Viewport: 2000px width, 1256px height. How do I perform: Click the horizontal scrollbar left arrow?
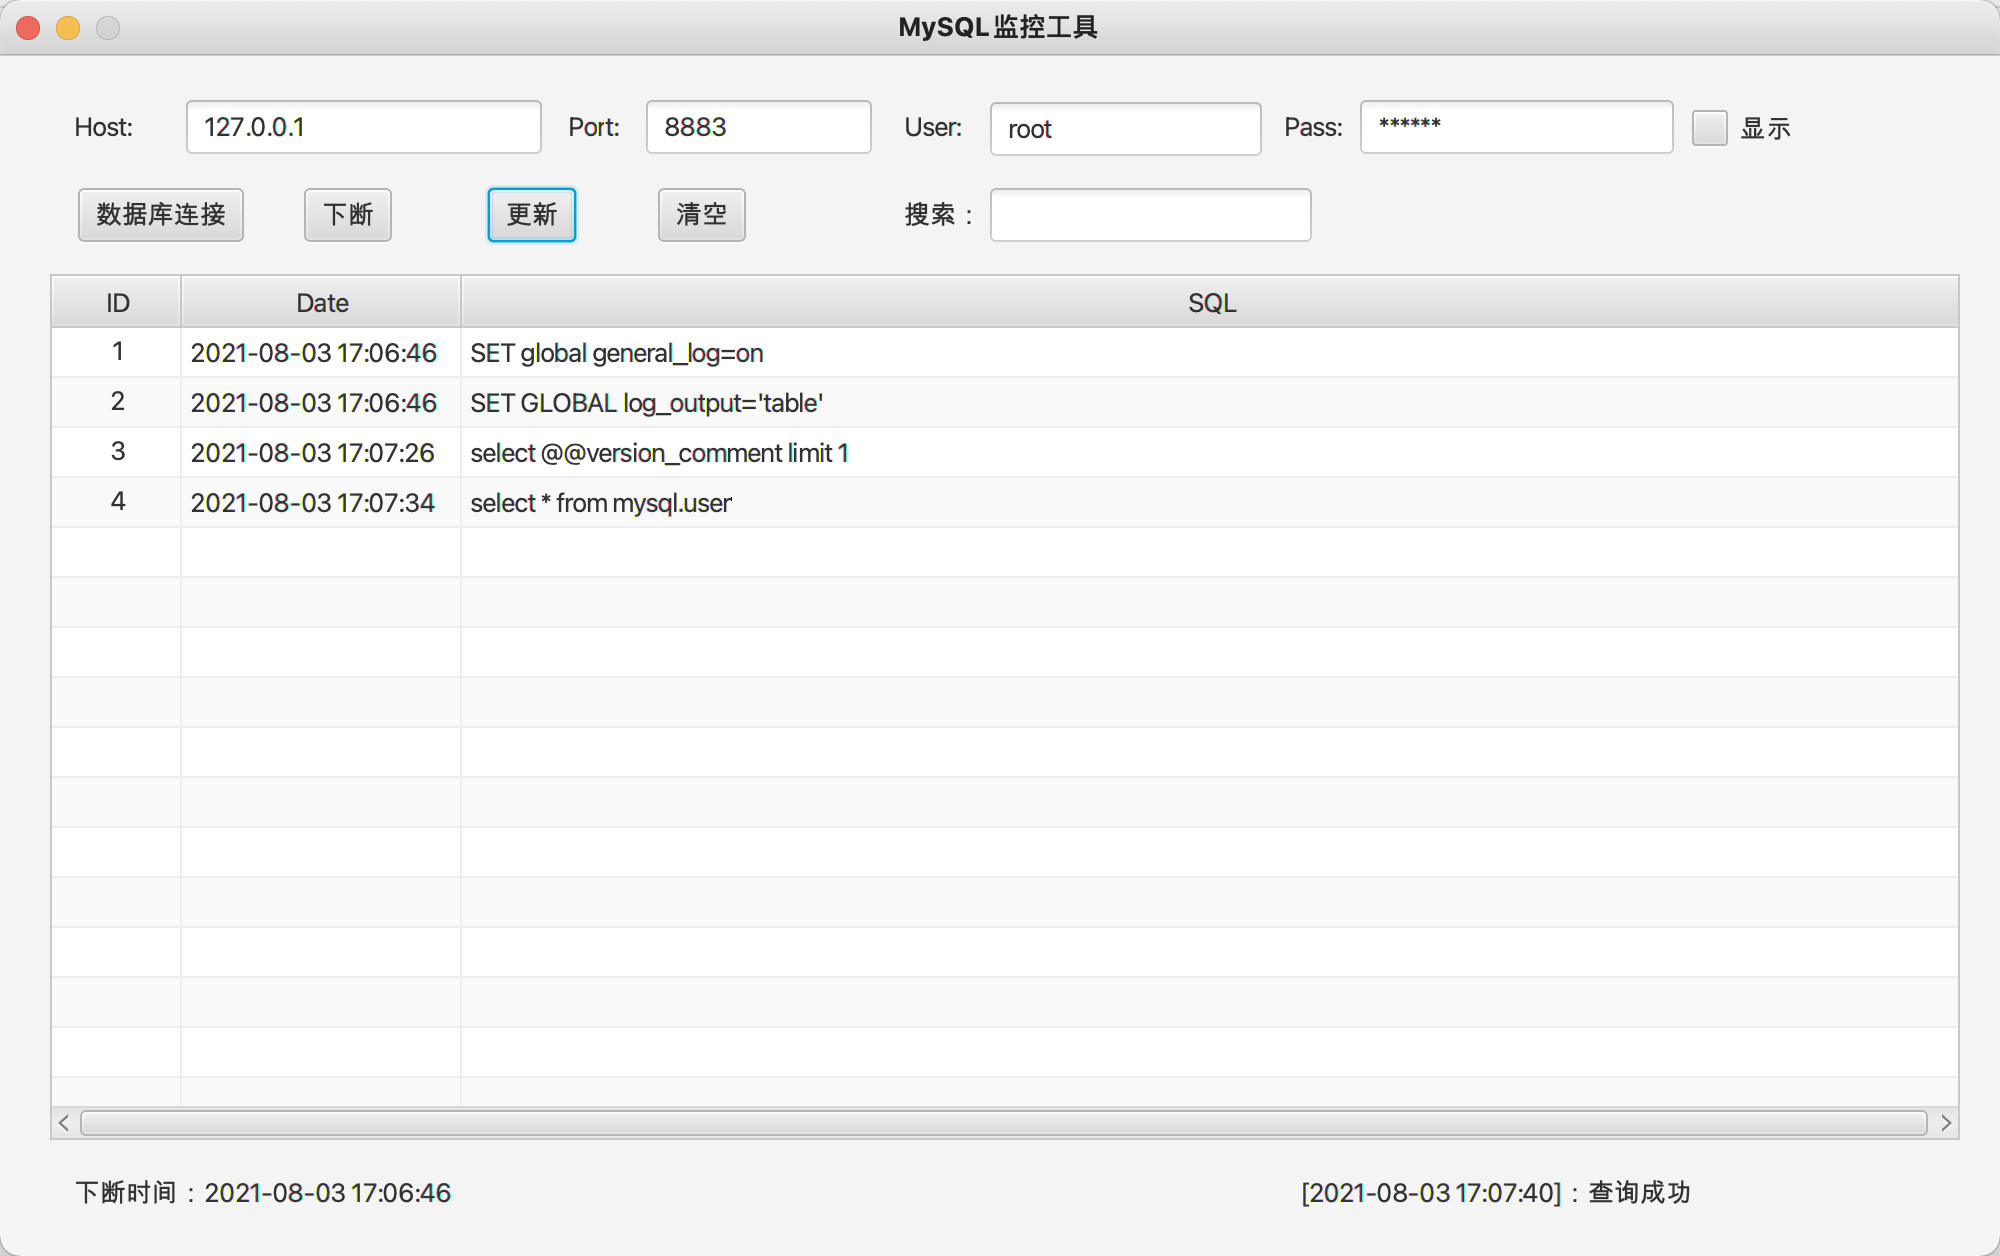pos(64,1123)
